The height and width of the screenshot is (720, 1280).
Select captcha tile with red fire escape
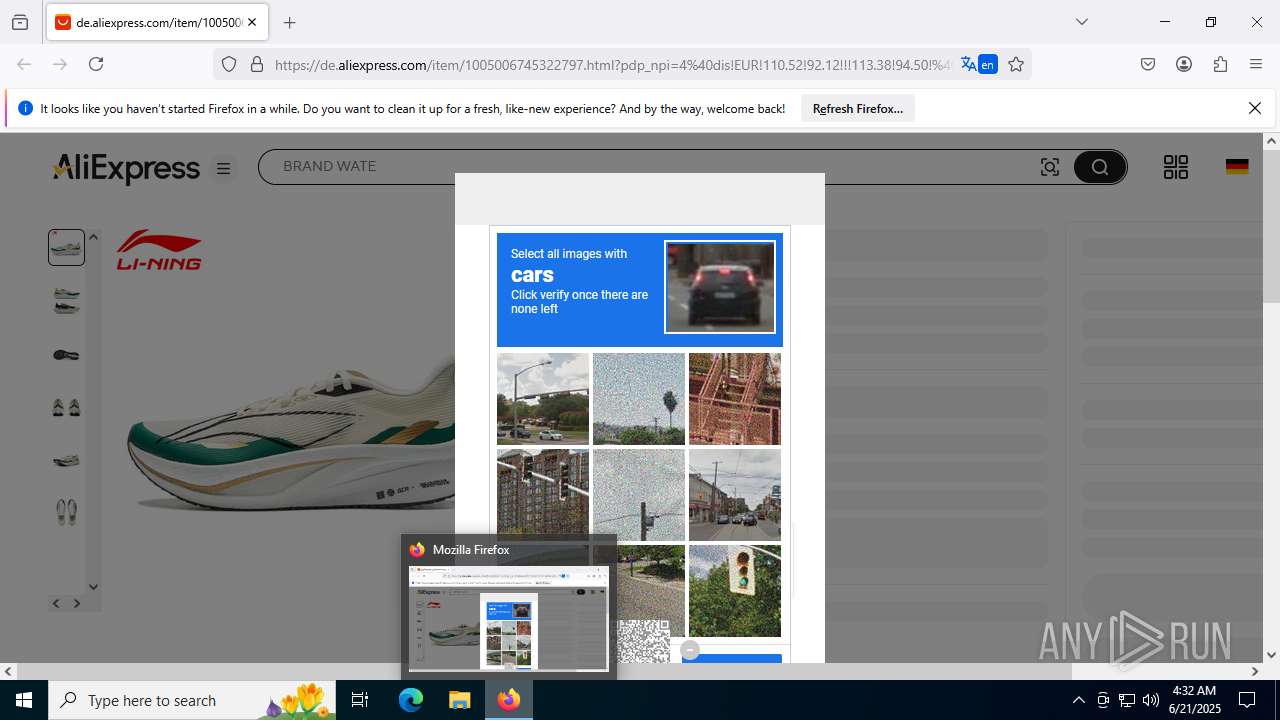pos(735,399)
